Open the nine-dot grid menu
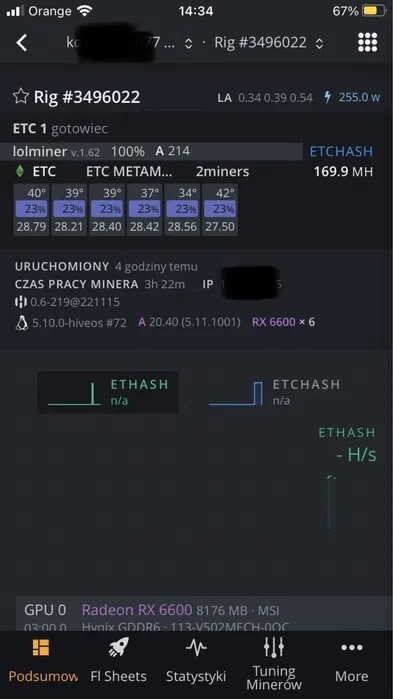Image resolution: width=393 pixels, height=699 pixels. coord(368,42)
